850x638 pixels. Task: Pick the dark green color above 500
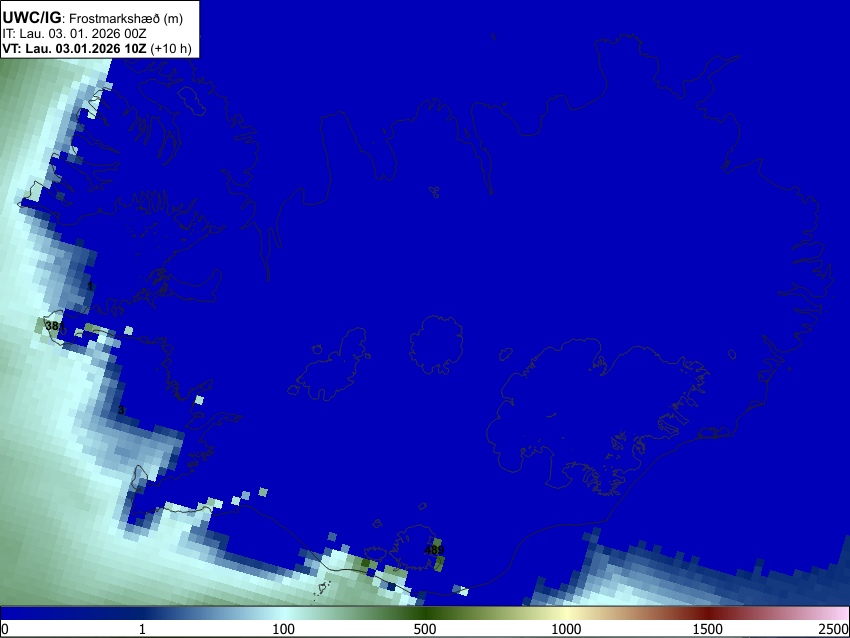pos(424,613)
